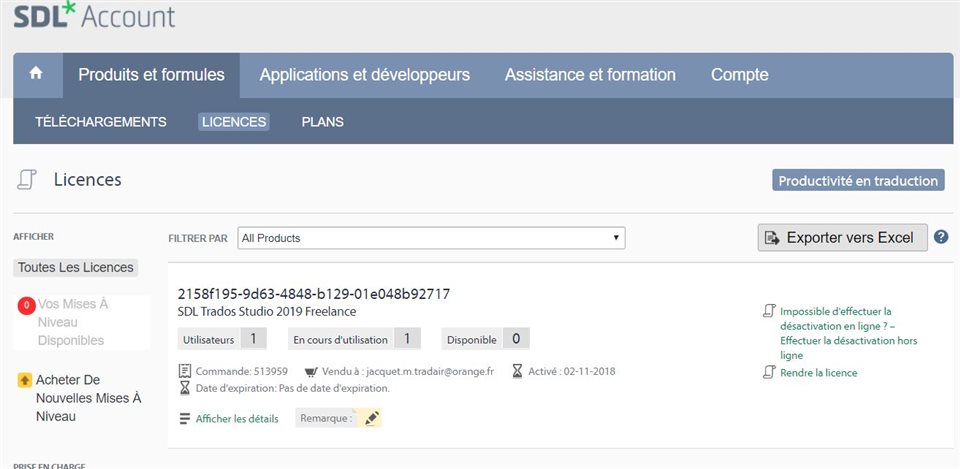
Task: Open Afficher les détails link
Action: (237, 419)
